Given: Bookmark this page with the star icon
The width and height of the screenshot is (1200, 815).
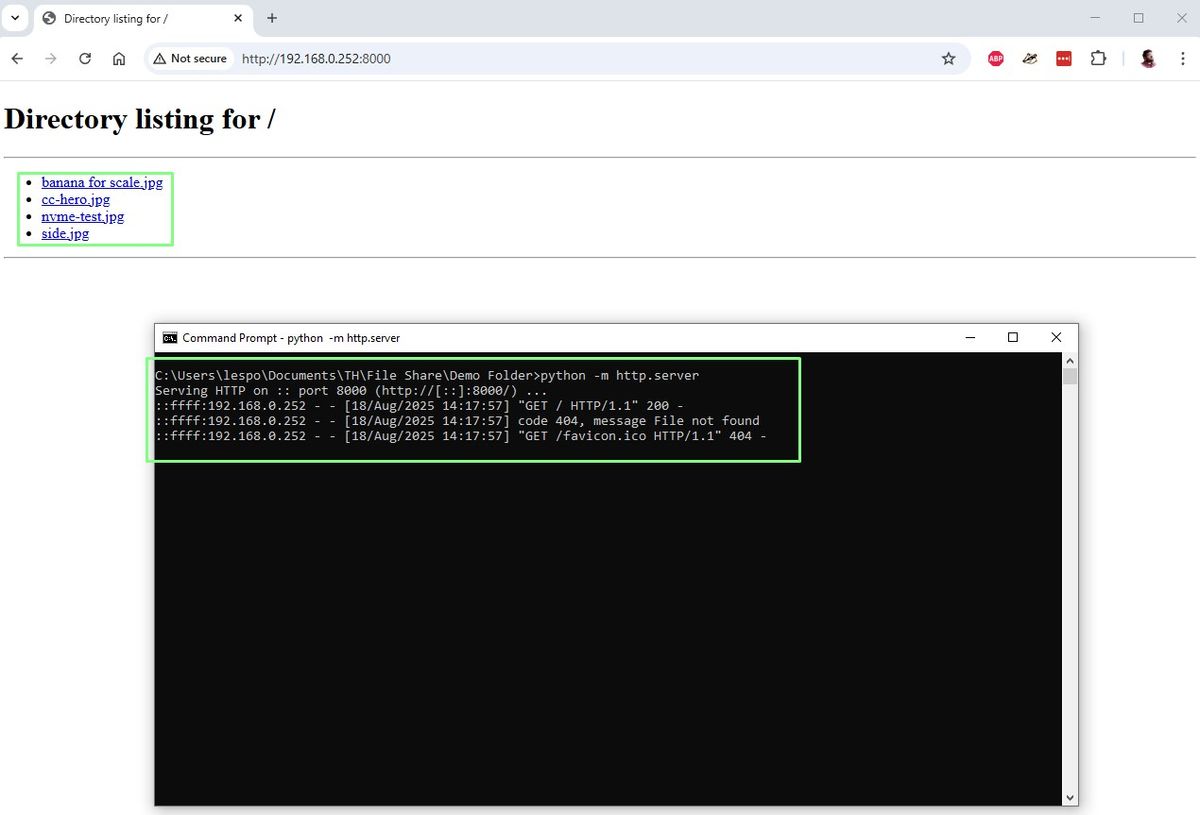Looking at the screenshot, I should 948,59.
